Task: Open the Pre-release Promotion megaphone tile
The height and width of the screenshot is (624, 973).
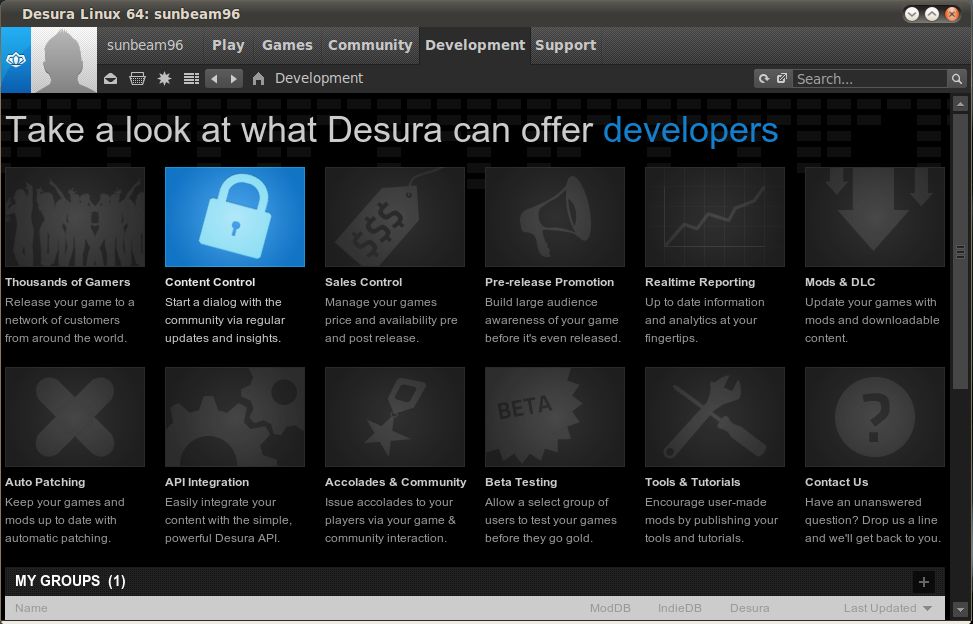Action: (x=555, y=217)
